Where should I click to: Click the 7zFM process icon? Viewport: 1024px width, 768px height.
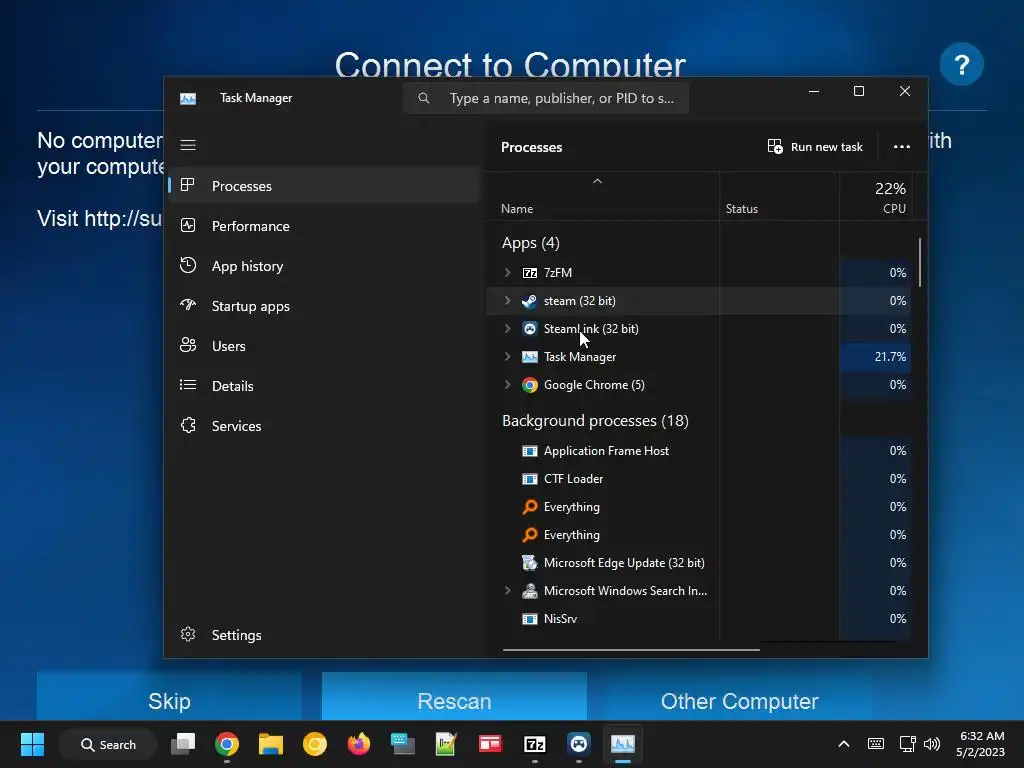point(530,273)
